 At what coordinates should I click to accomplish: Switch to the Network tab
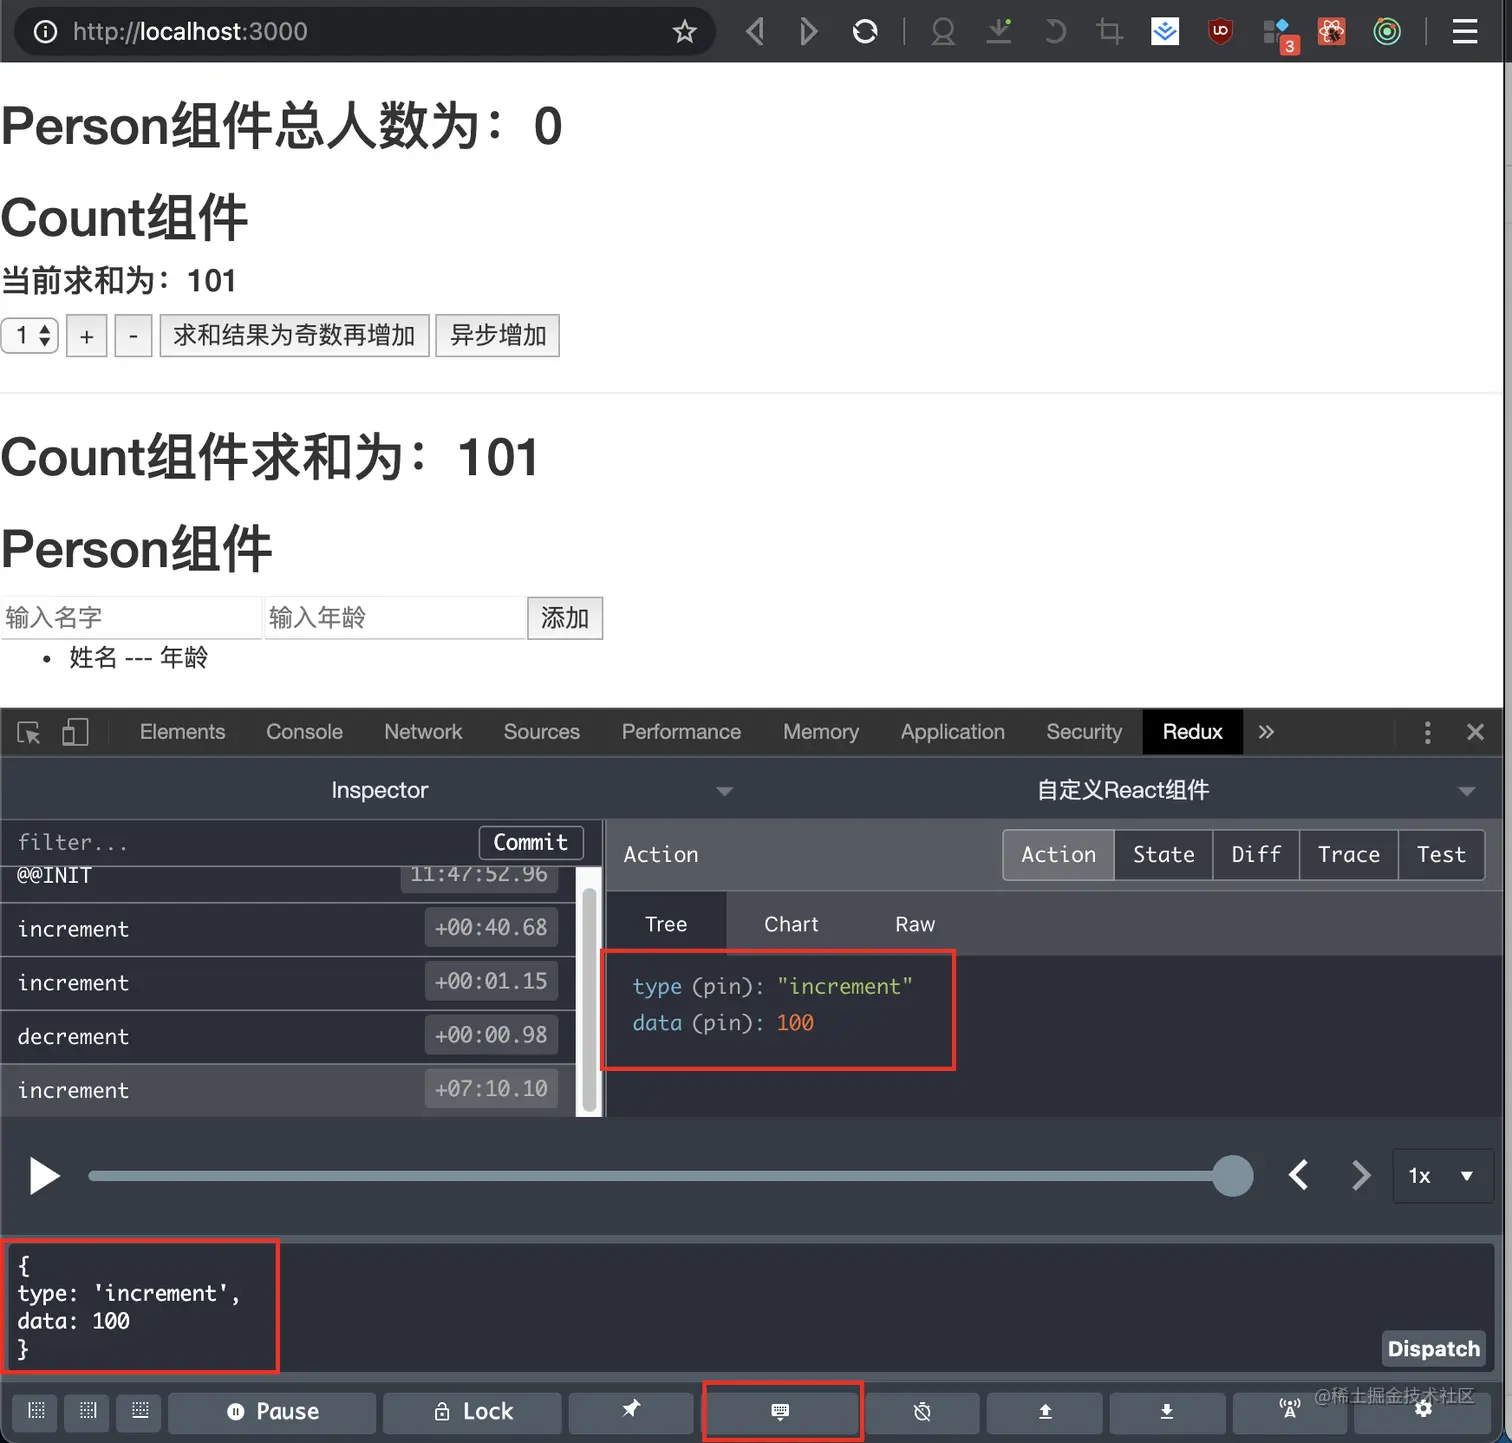click(423, 733)
